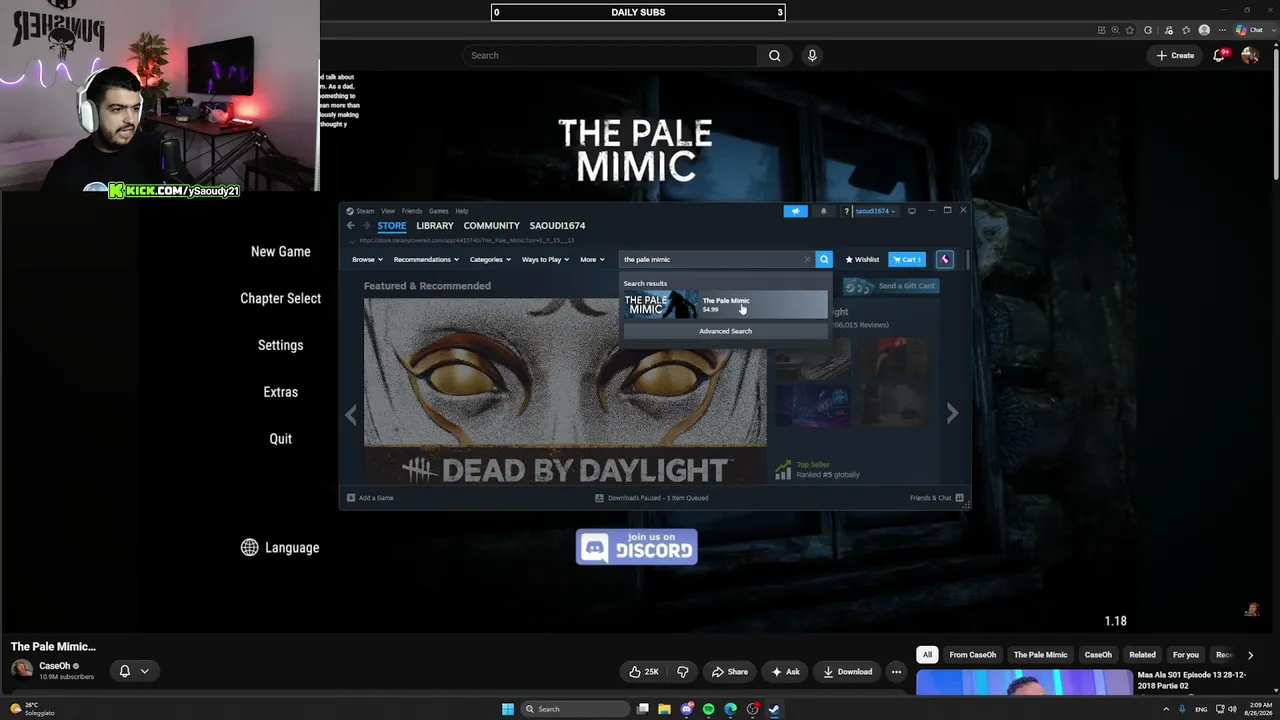Select the Related filter chip
The image size is (1280, 720).
[1142, 655]
